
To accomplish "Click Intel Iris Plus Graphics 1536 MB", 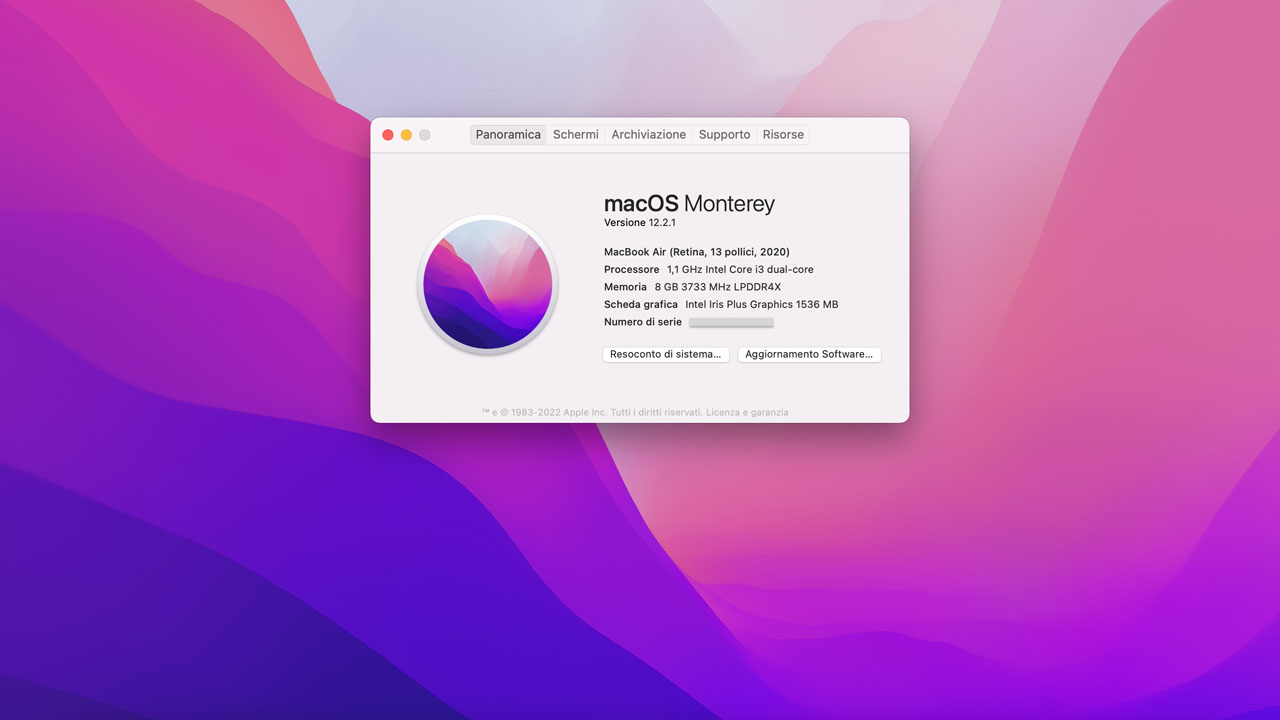I will [762, 304].
